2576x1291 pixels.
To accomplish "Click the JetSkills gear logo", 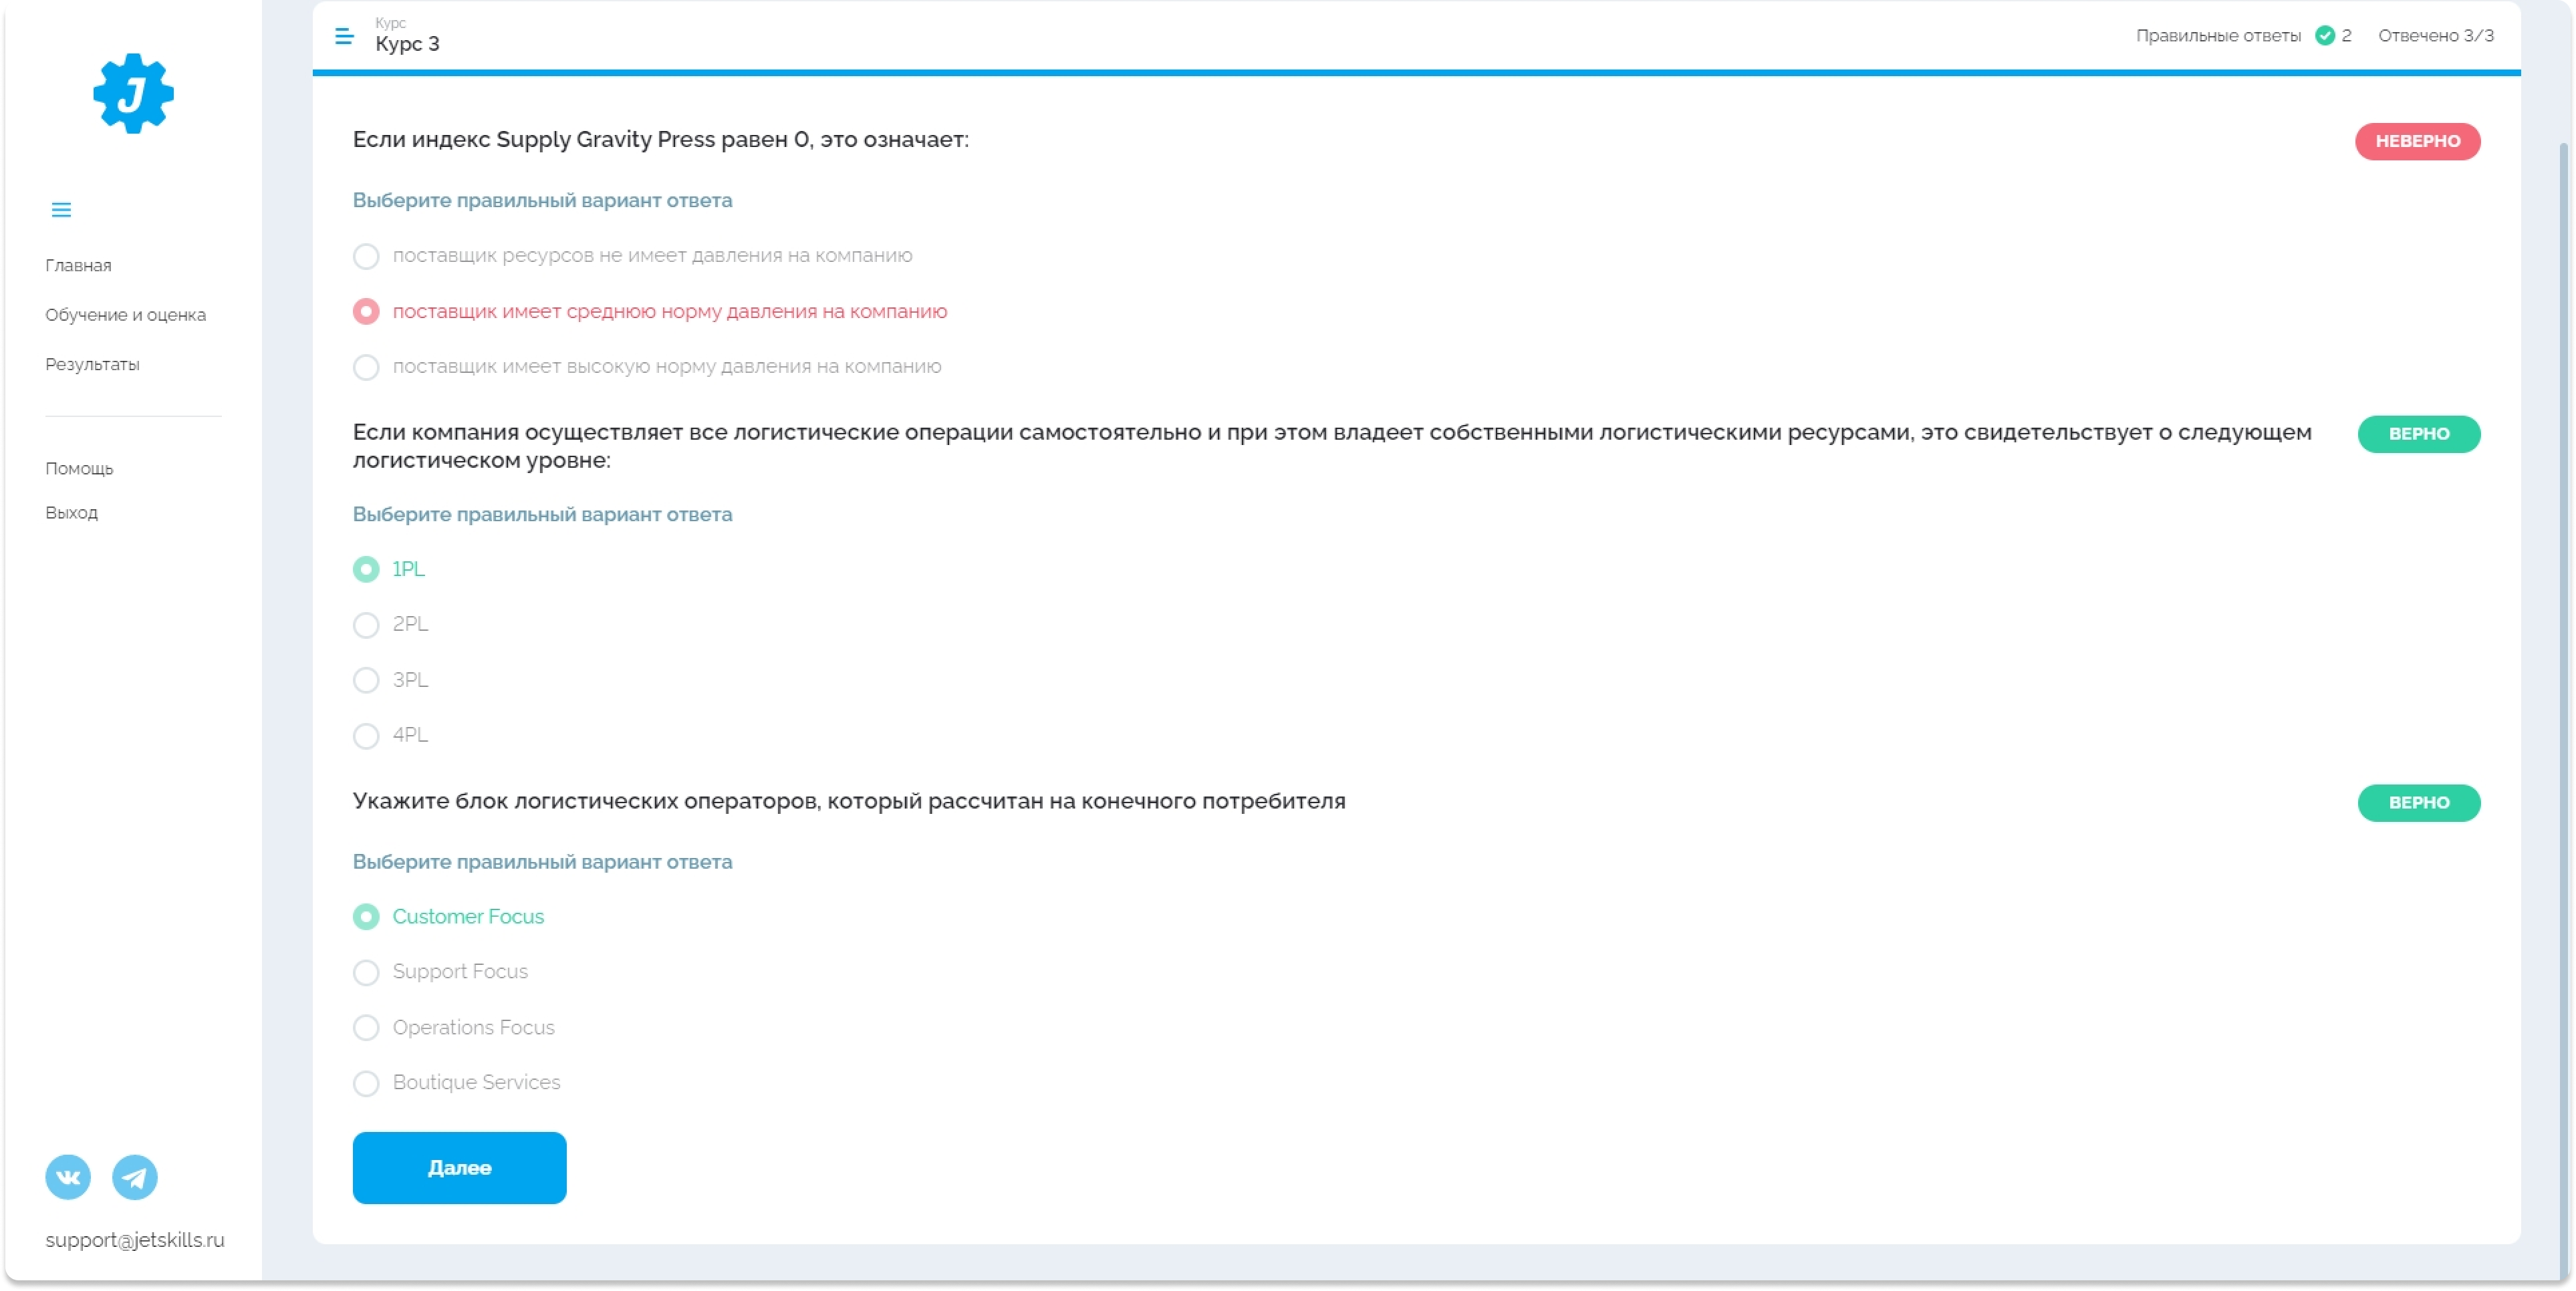I will [133, 93].
